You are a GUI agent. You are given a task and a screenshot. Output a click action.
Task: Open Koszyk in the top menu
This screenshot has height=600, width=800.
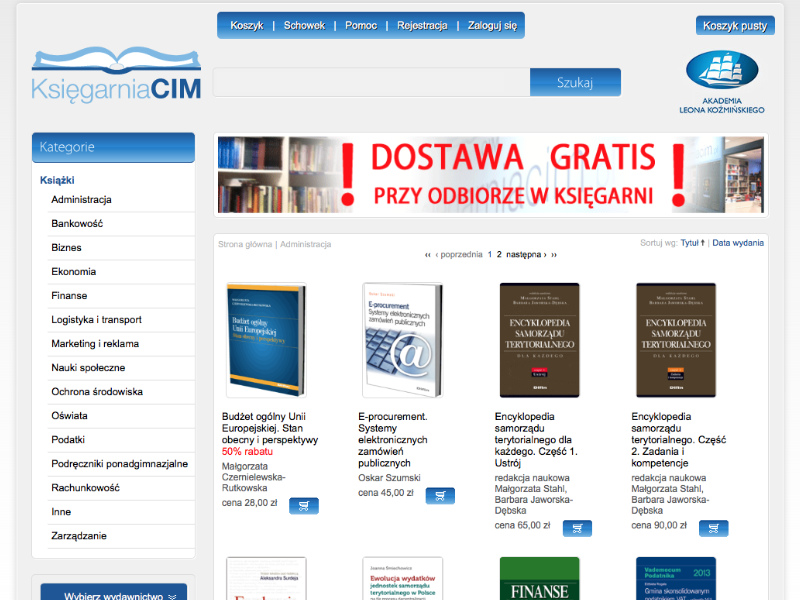247,26
